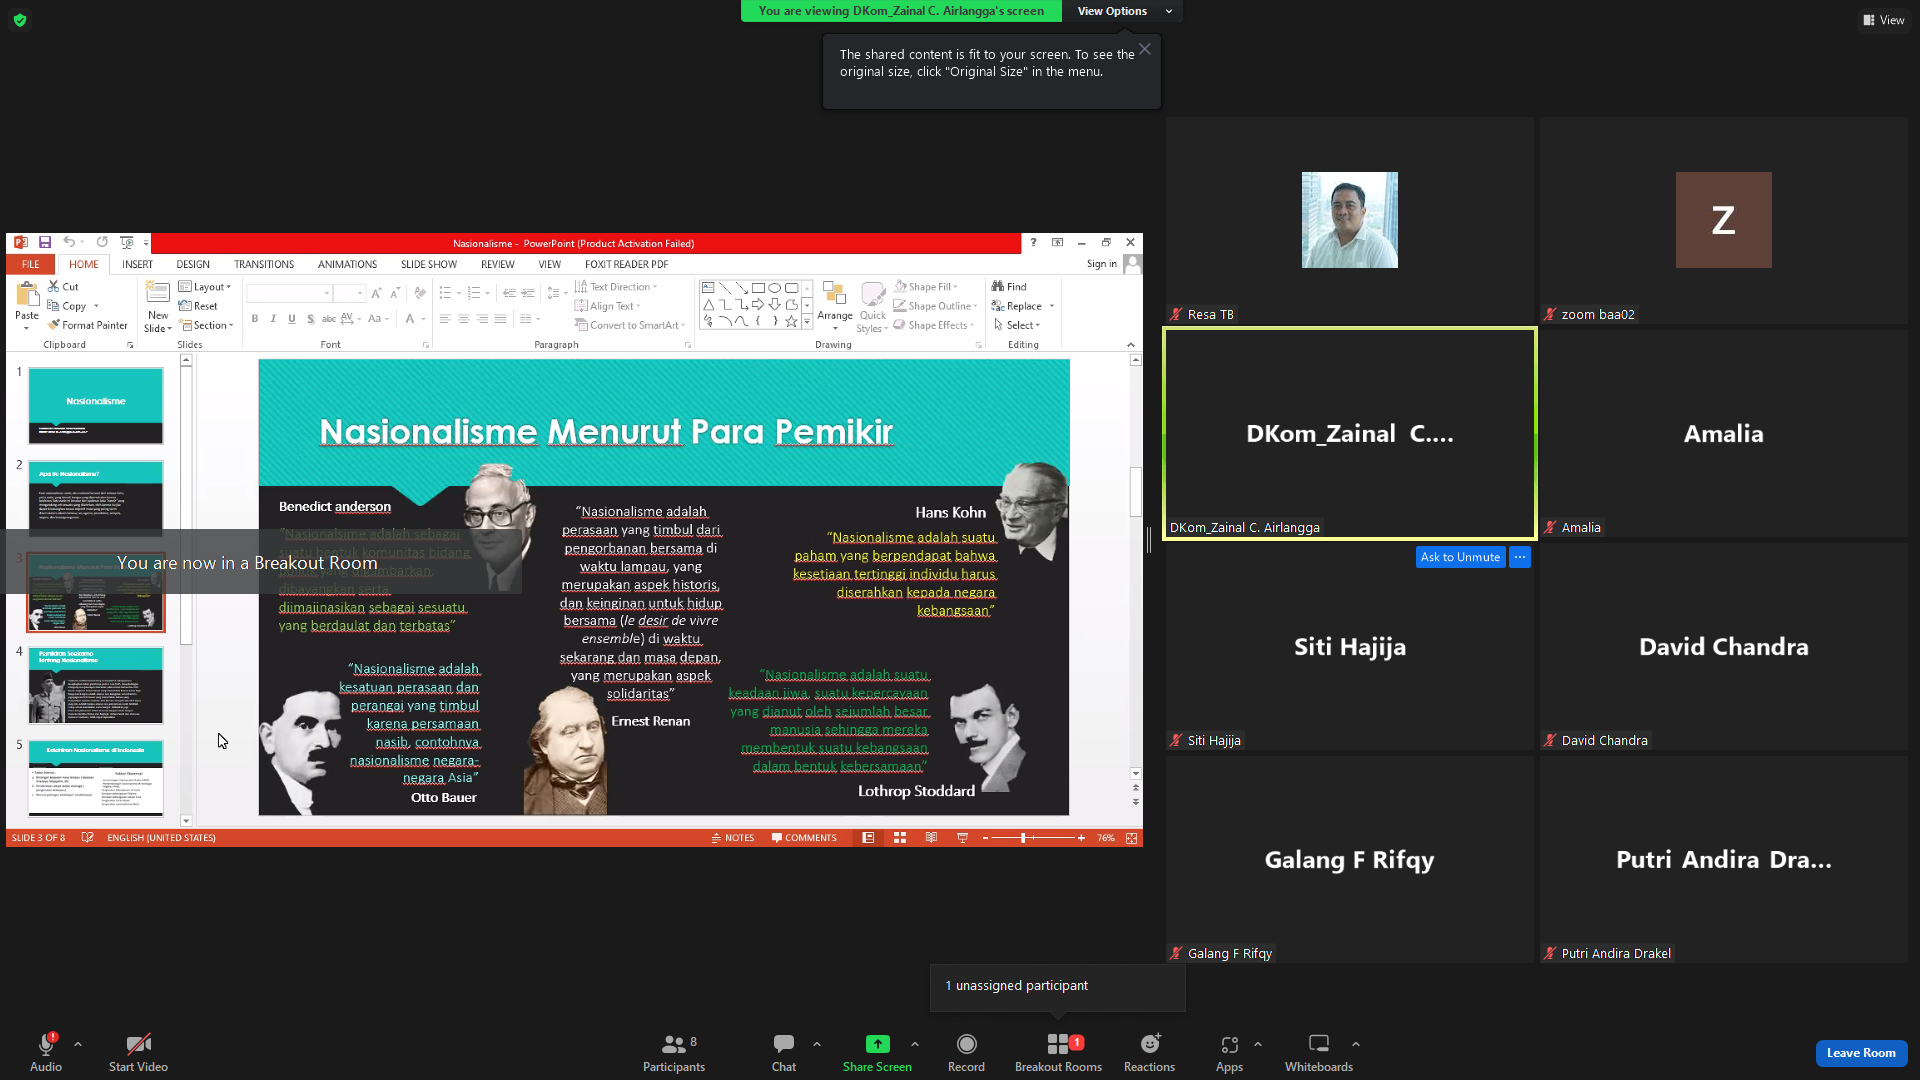The height and width of the screenshot is (1080, 1920).
Task: Click New Slide icon
Action: [158, 292]
